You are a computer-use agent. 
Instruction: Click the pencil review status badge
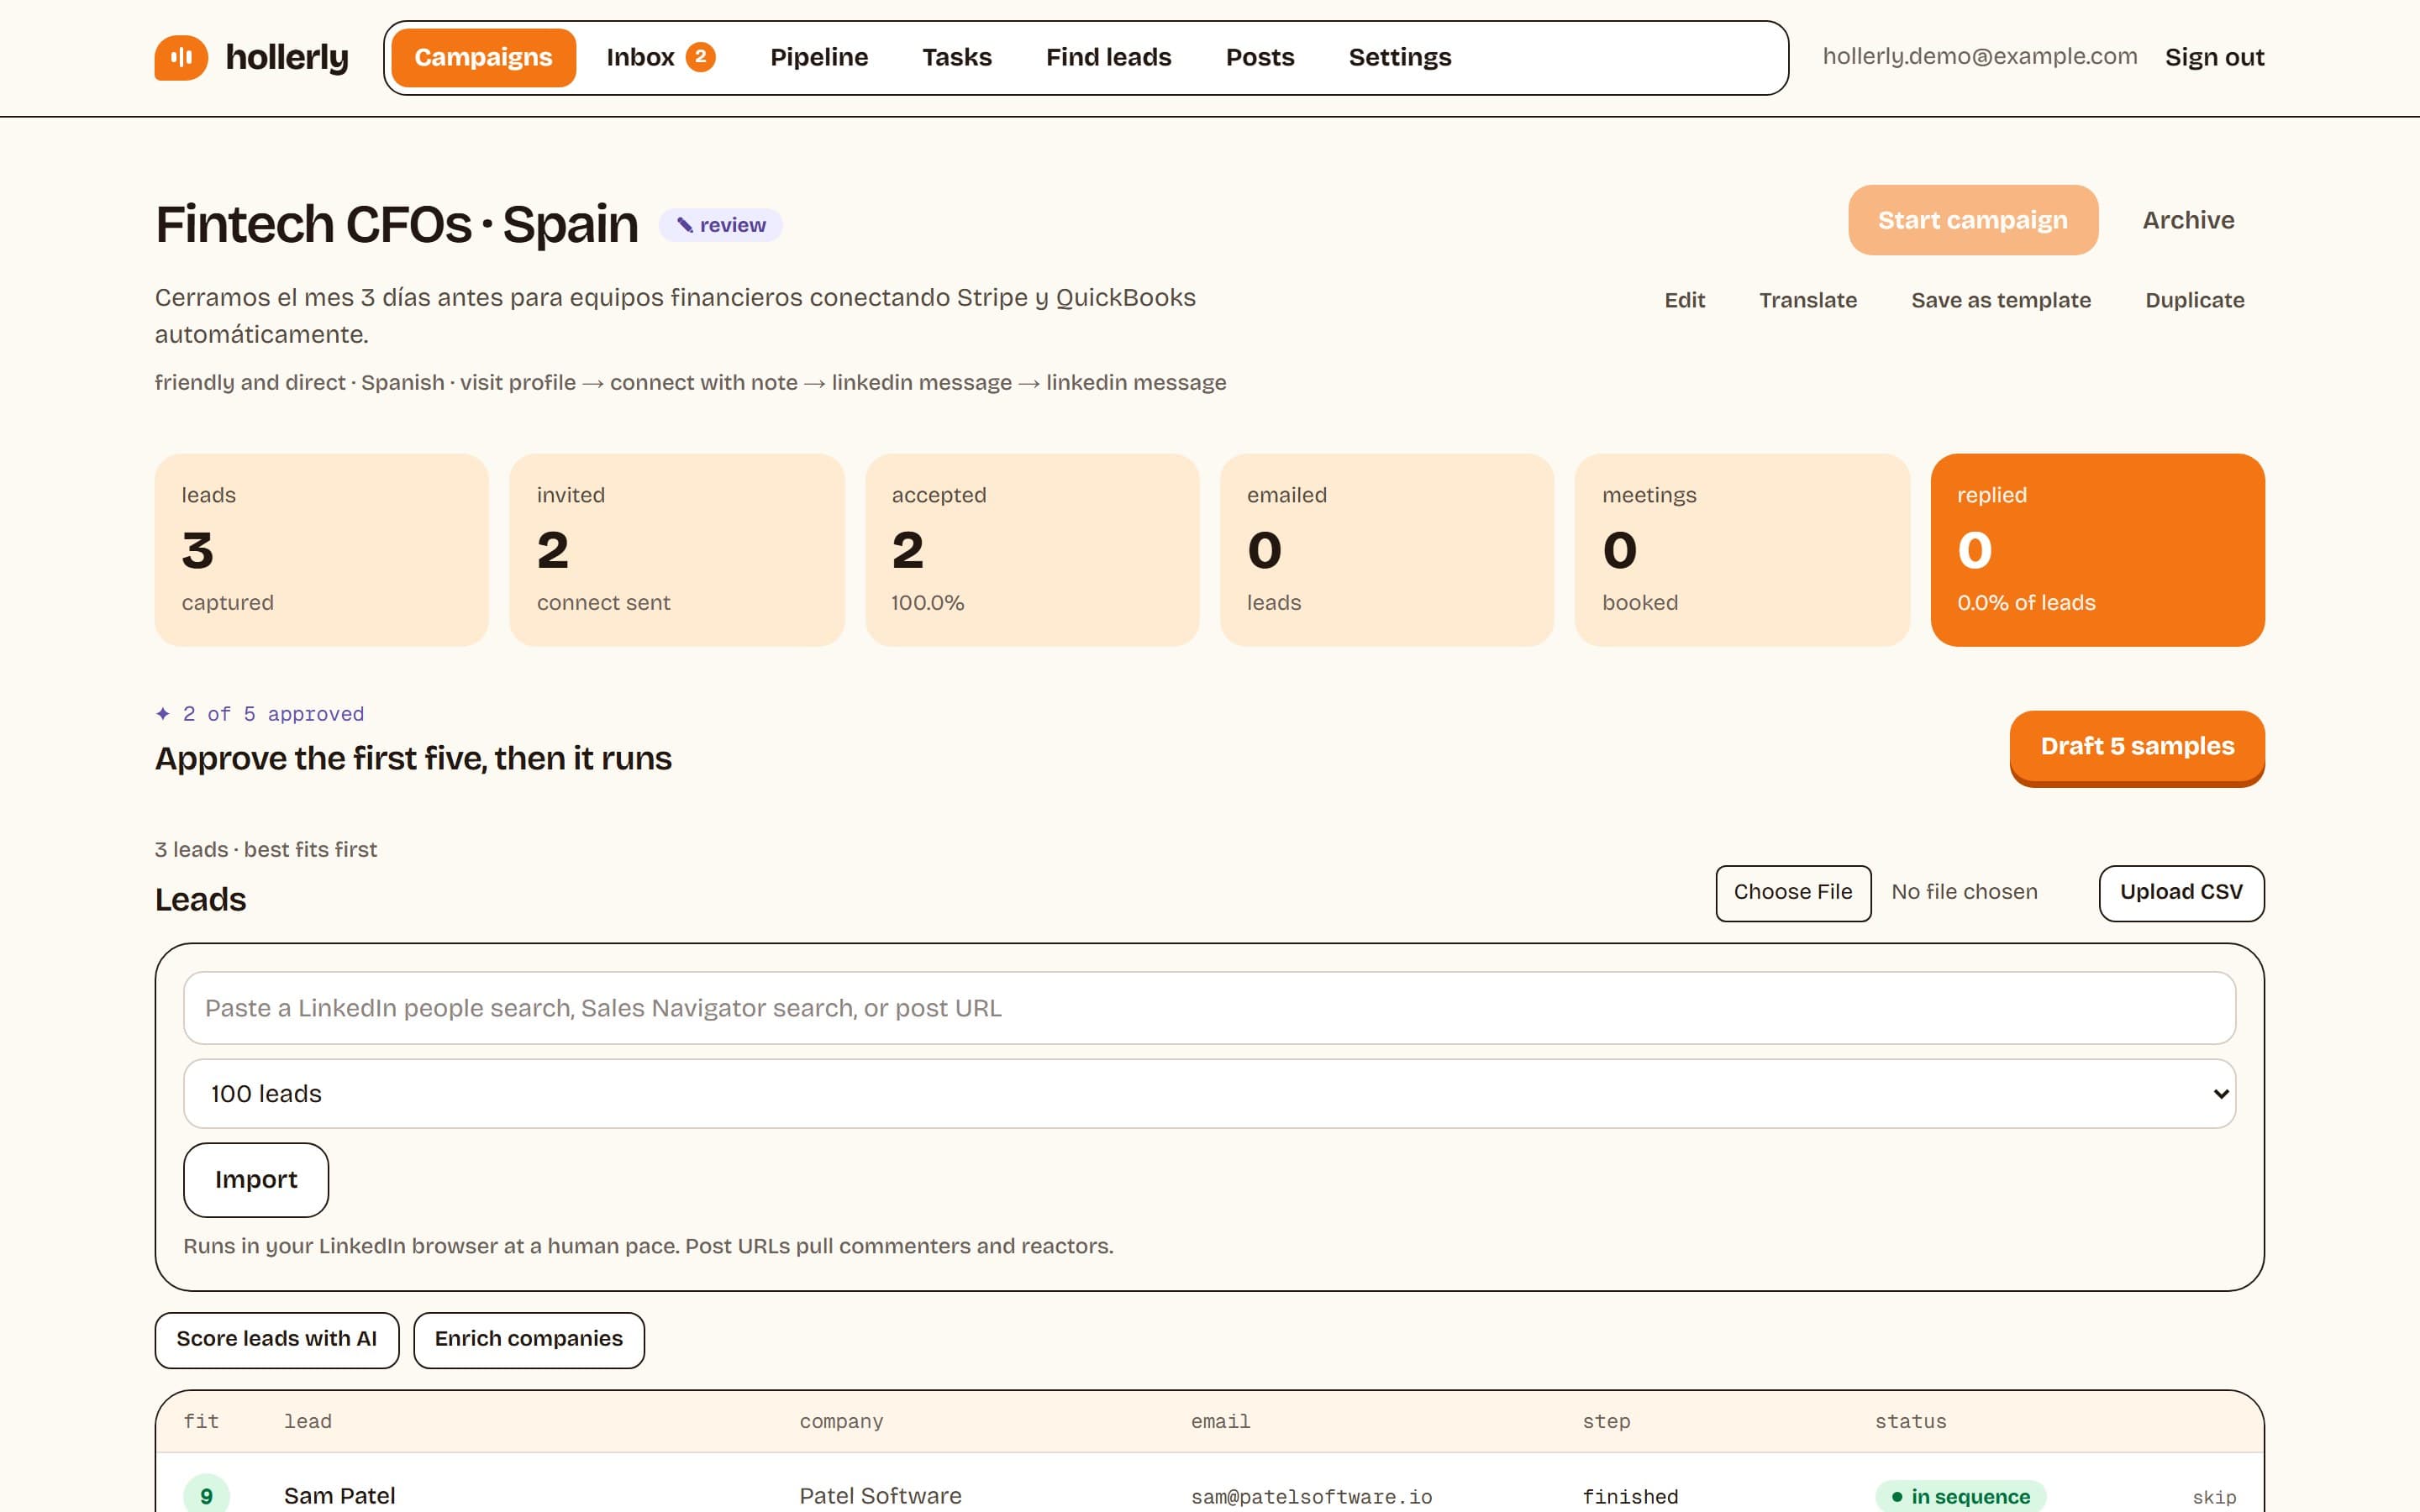[720, 225]
